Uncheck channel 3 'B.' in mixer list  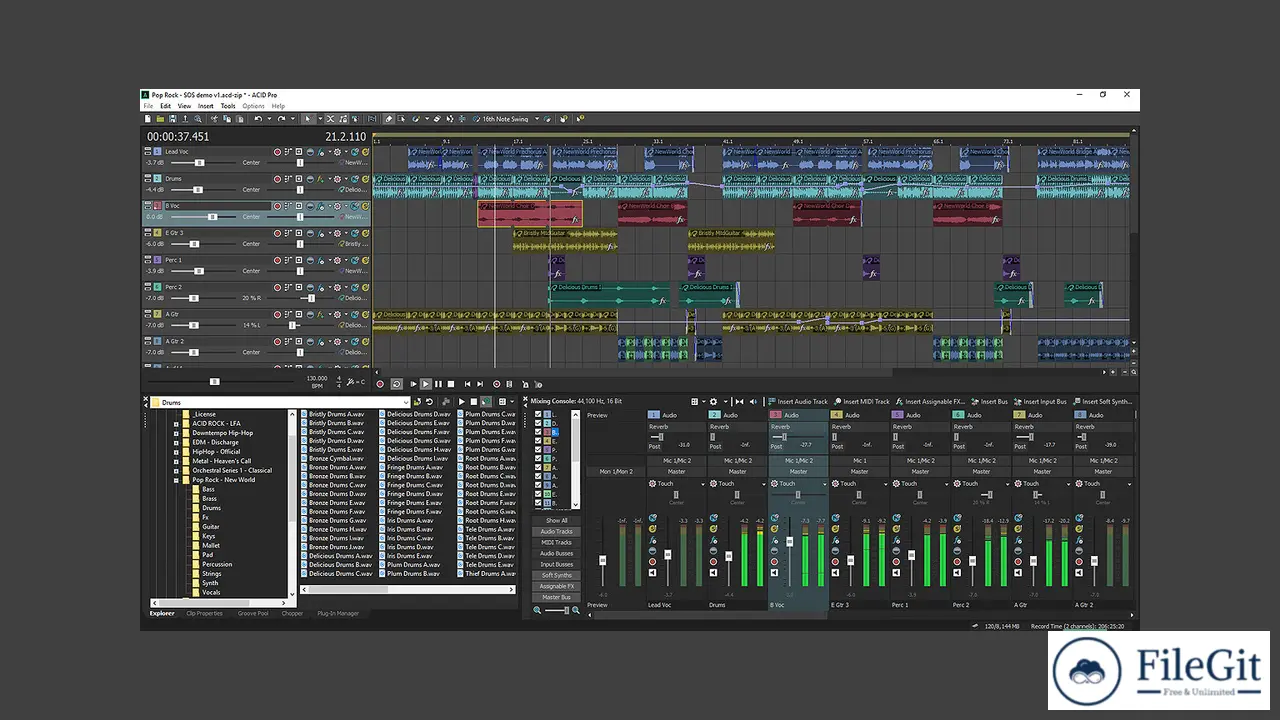click(x=538, y=432)
